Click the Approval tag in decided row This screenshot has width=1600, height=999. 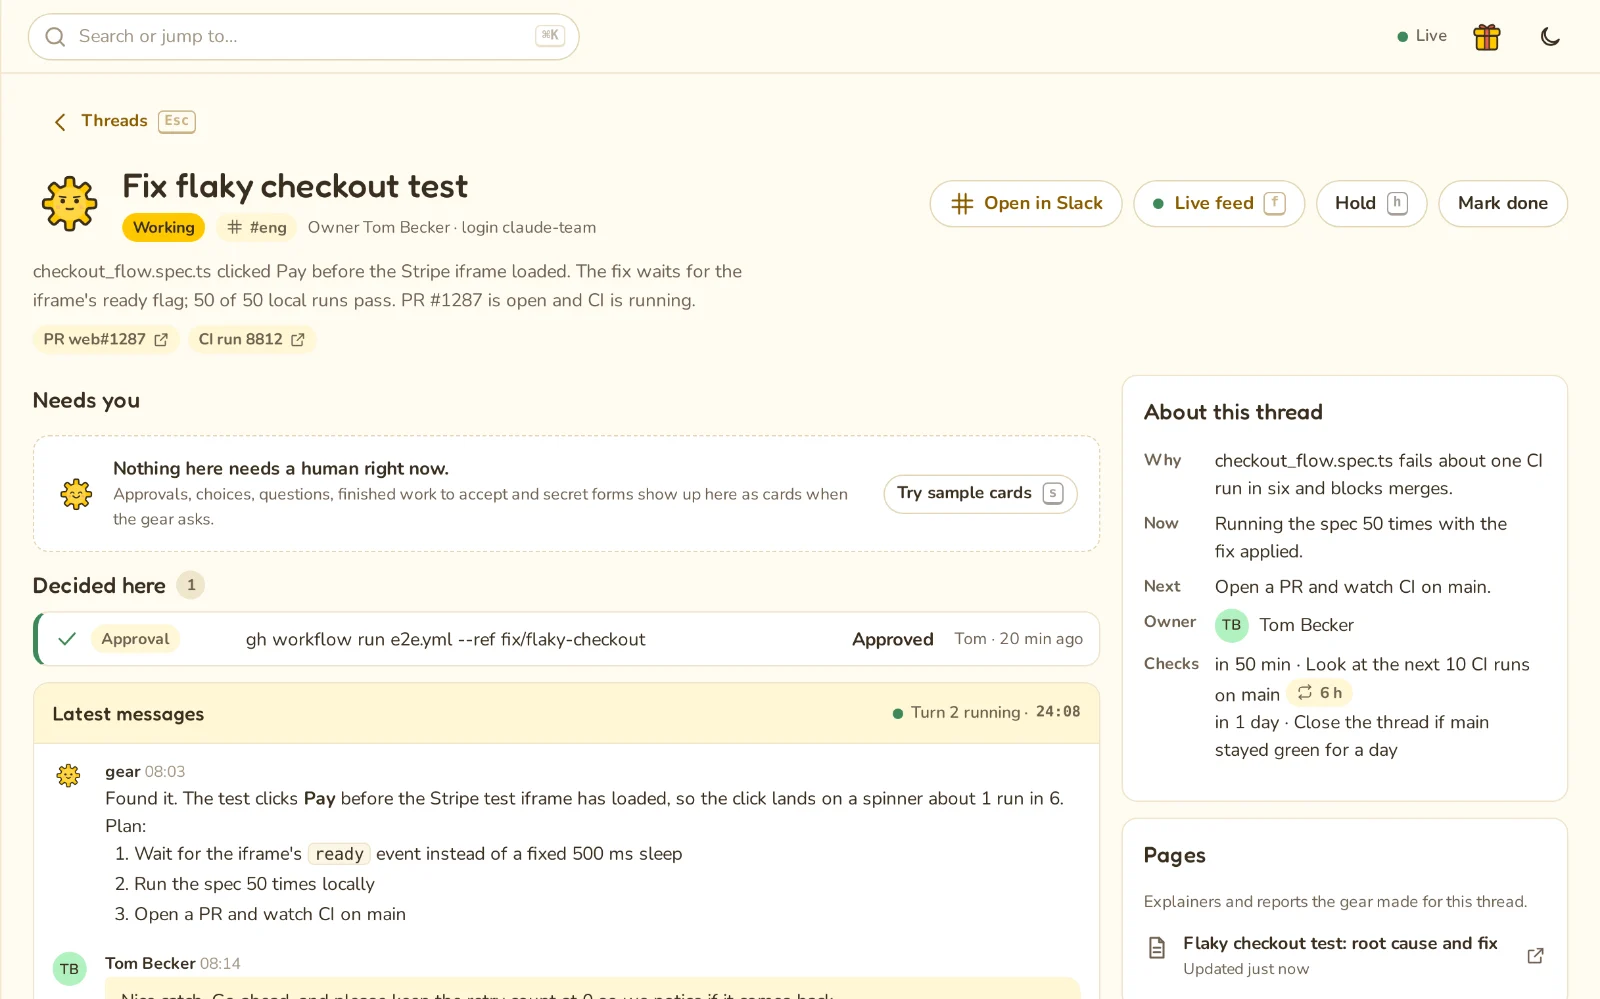(x=135, y=639)
